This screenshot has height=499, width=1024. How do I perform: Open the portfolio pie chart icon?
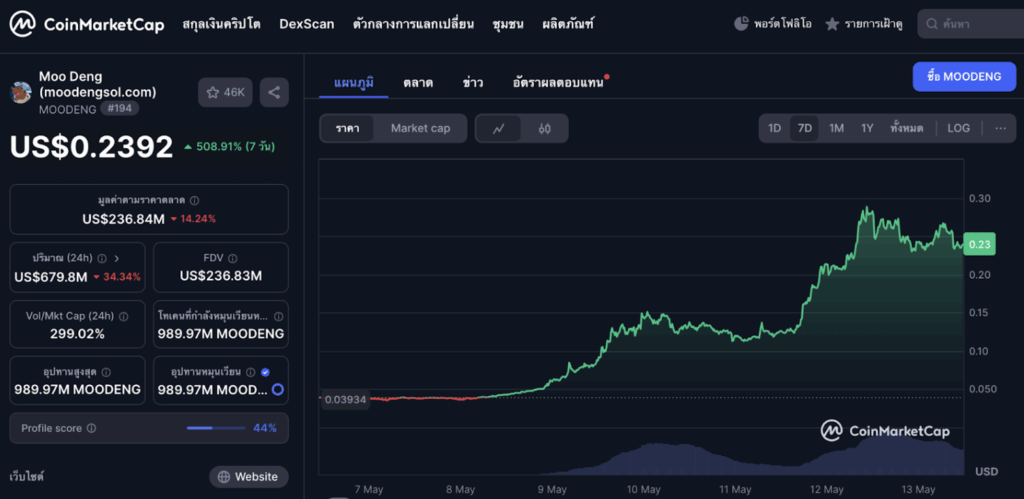tap(741, 23)
